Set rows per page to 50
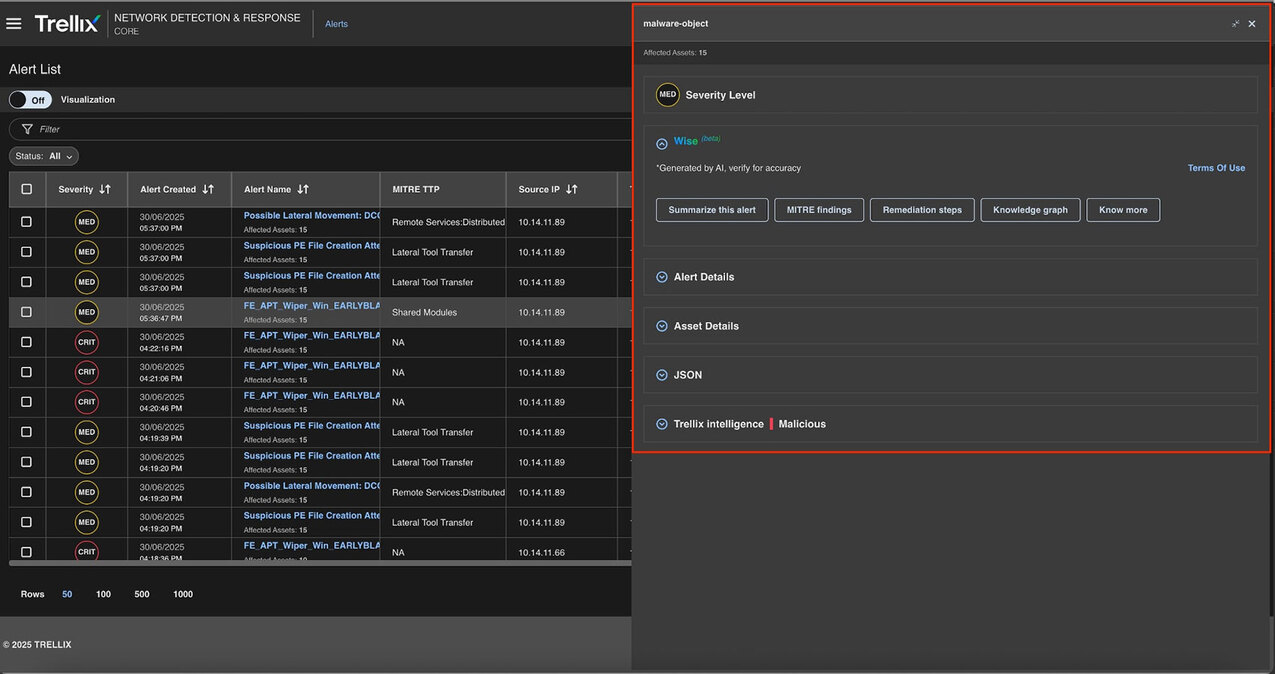 (x=67, y=594)
